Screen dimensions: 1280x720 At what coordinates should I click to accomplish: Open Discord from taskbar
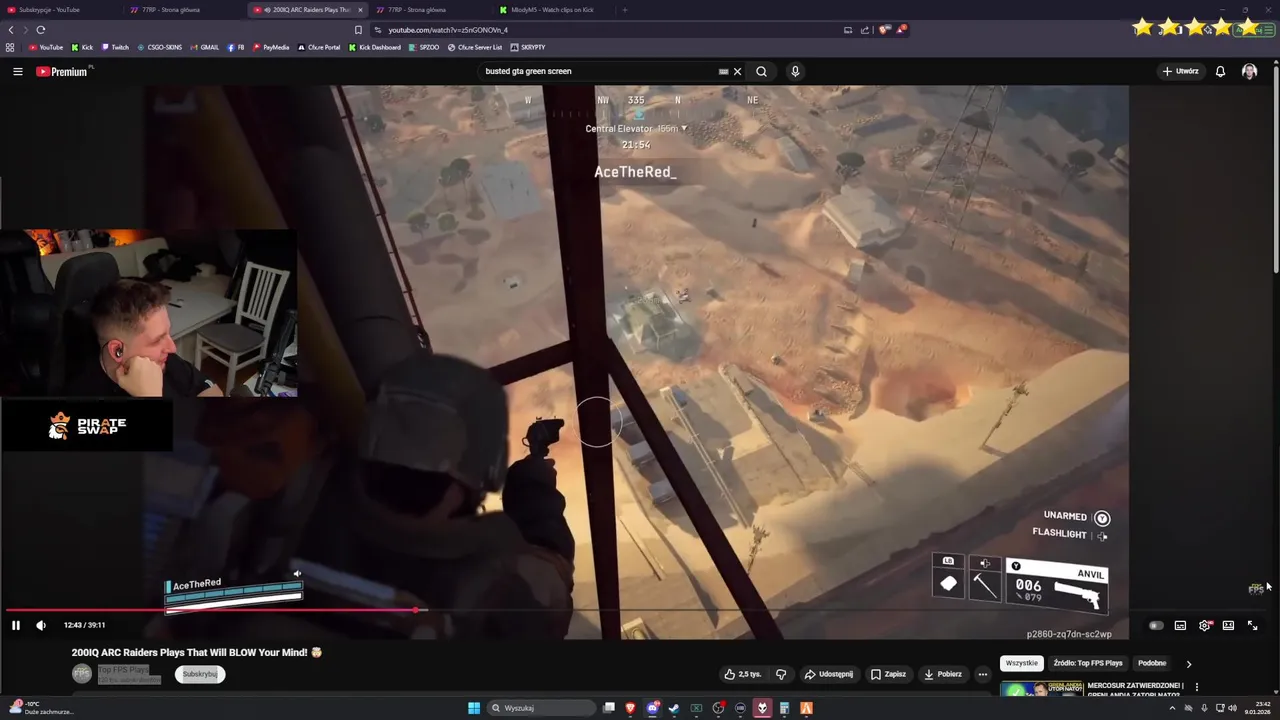coord(652,708)
